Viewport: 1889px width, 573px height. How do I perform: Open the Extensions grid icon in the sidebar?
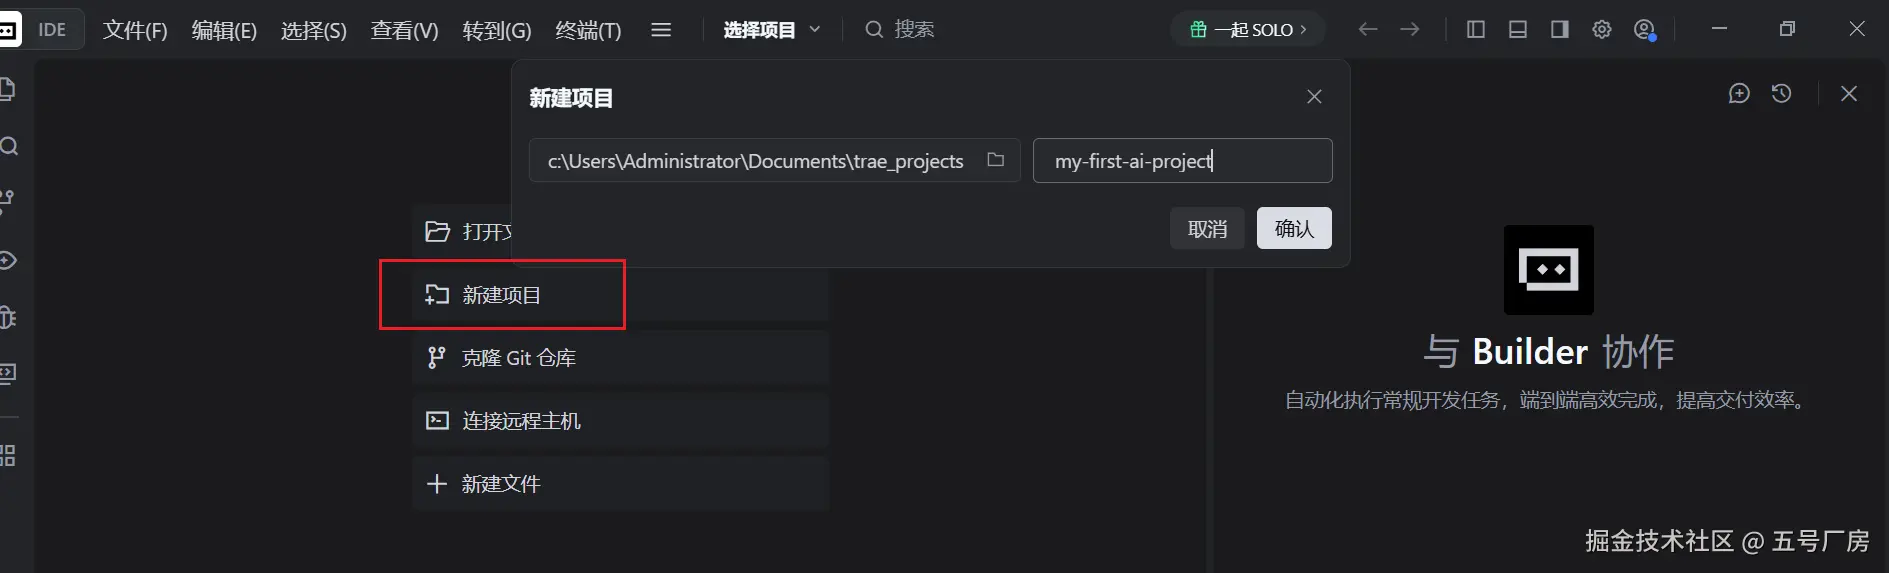pyautogui.click(x=8, y=456)
